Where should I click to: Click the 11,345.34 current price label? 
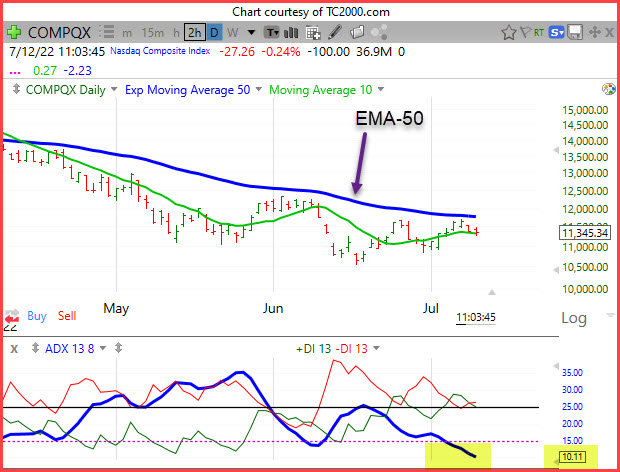click(584, 233)
